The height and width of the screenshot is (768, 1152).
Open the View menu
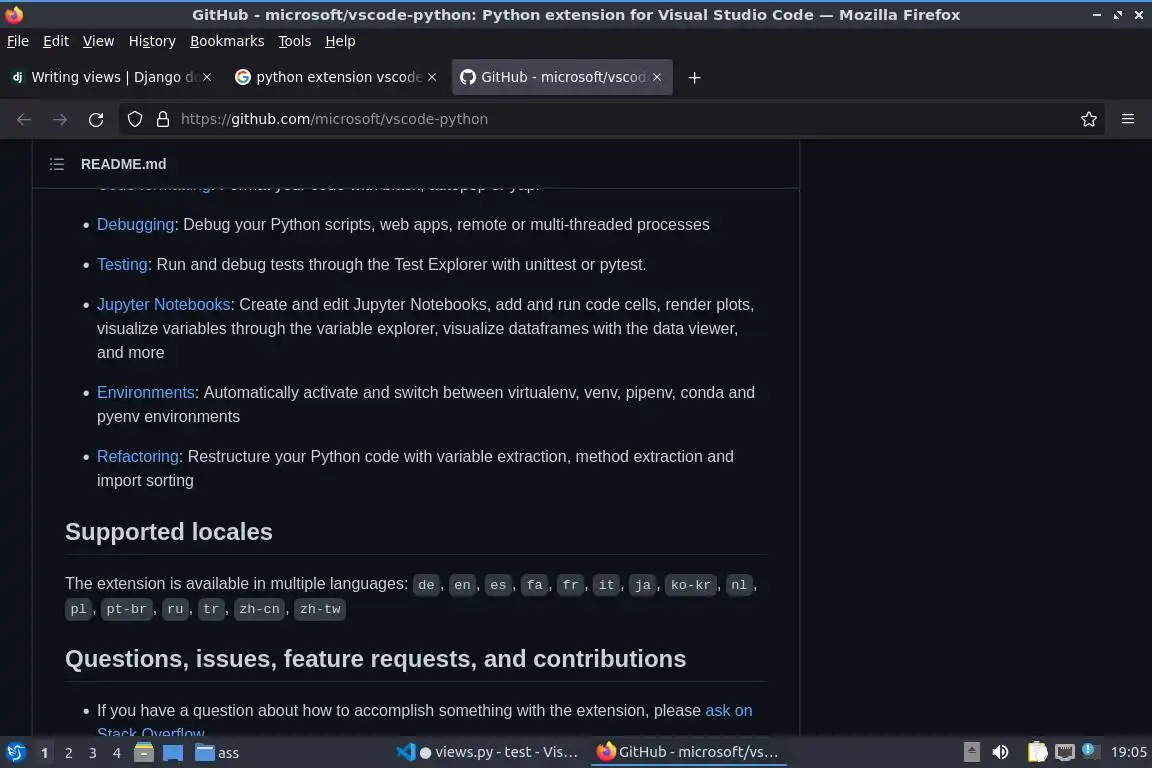click(x=98, y=41)
